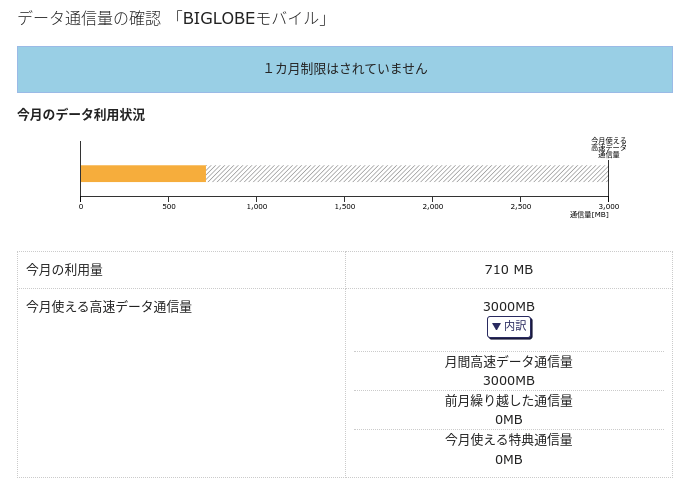Viewport: 684px width, 478px height.
Task: Click the 月間高速データ通信量 breakdown label
Action: click(x=508, y=362)
